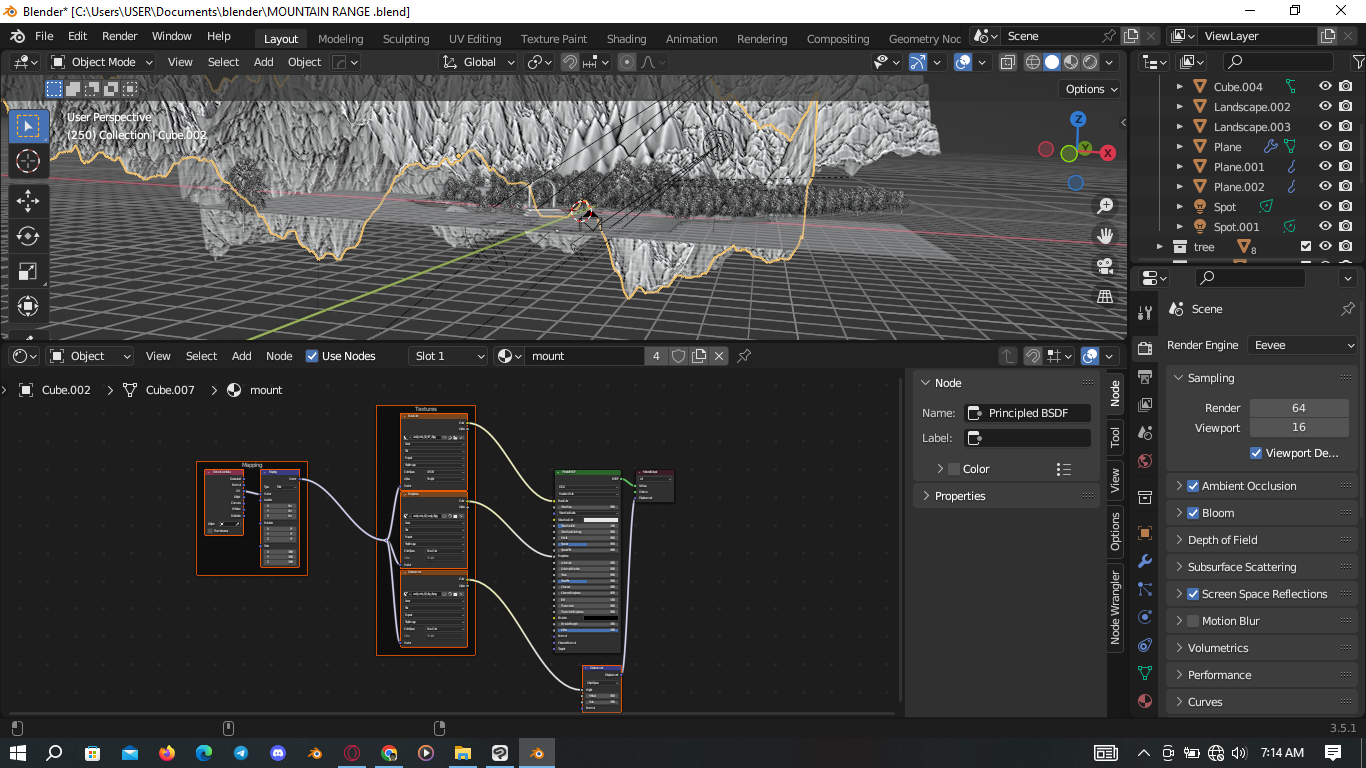Open the Modifiers properties tab

click(1145, 561)
